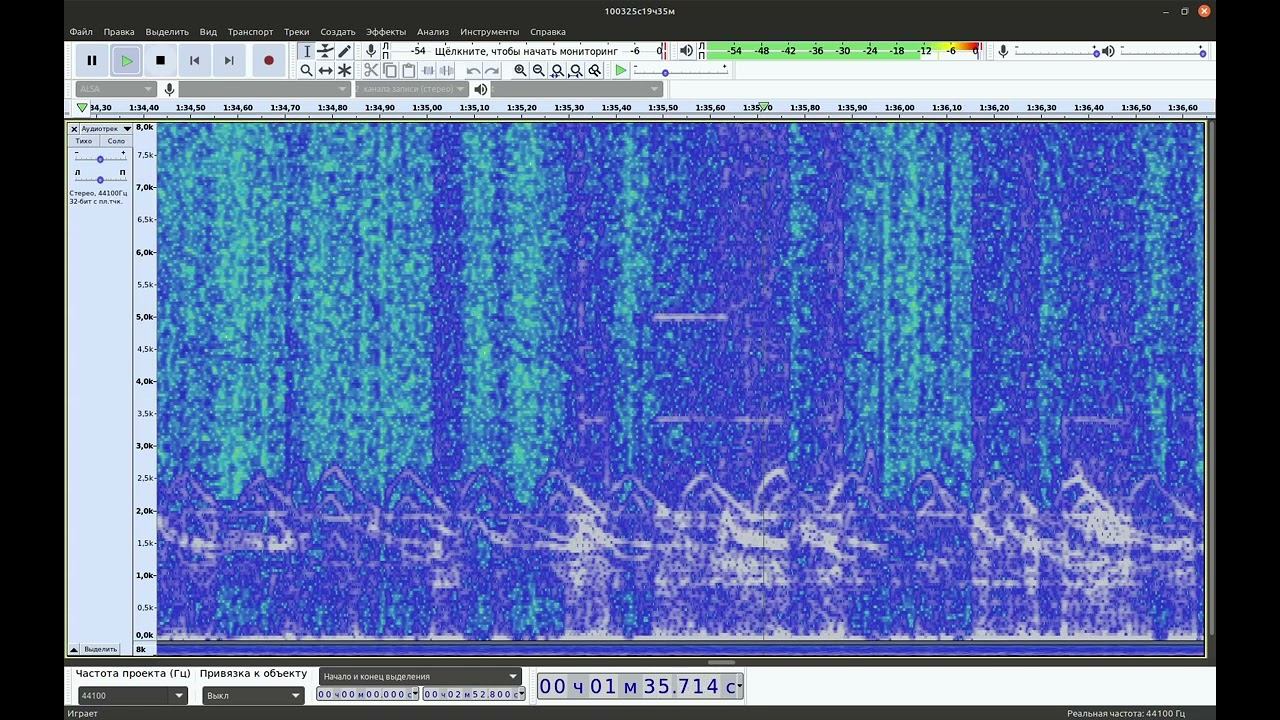
Task: Open the Анализ menu
Action: (x=433, y=32)
